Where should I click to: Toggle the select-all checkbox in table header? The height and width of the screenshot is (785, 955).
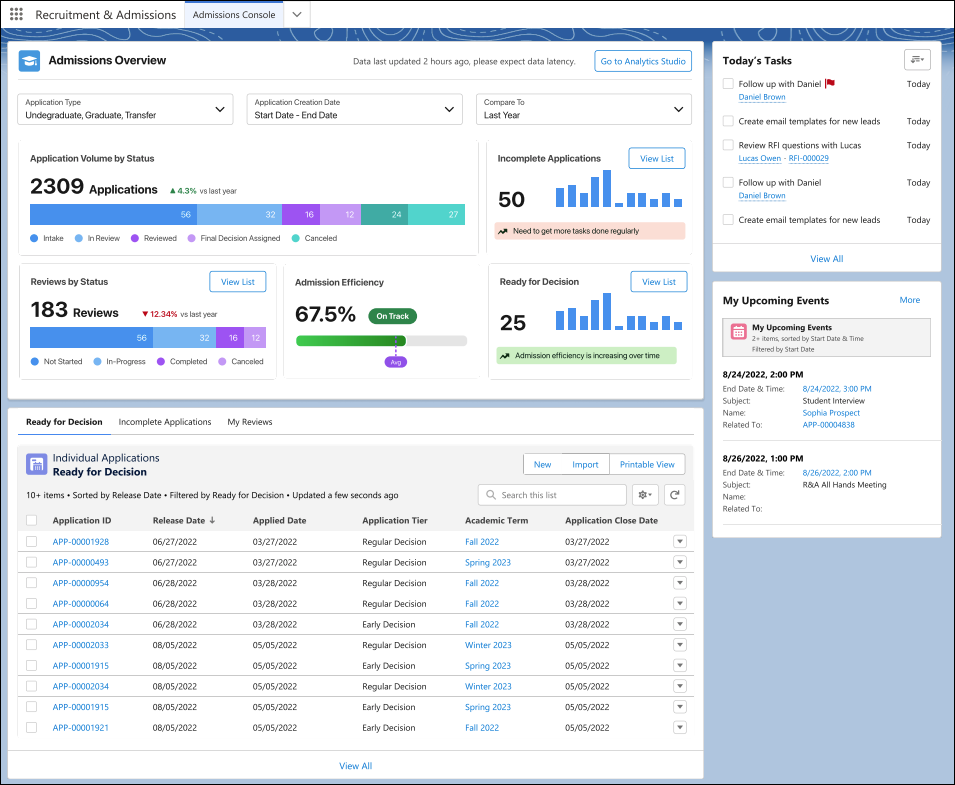pyautogui.click(x=32, y=520)
